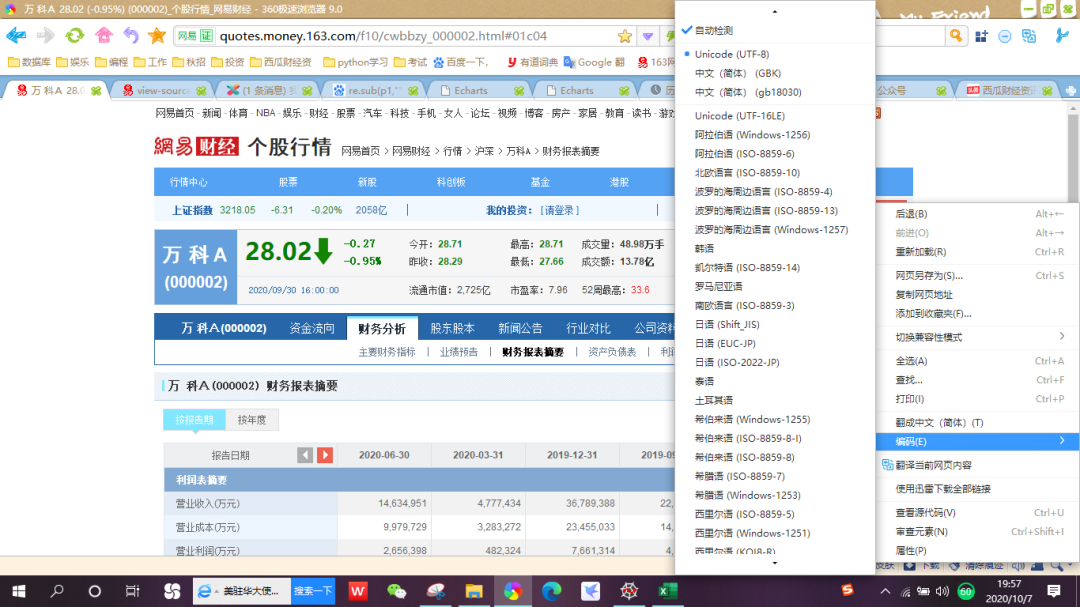1080x607 pixels.
Task: Open the pink home page icon
Action: point(103,35)
